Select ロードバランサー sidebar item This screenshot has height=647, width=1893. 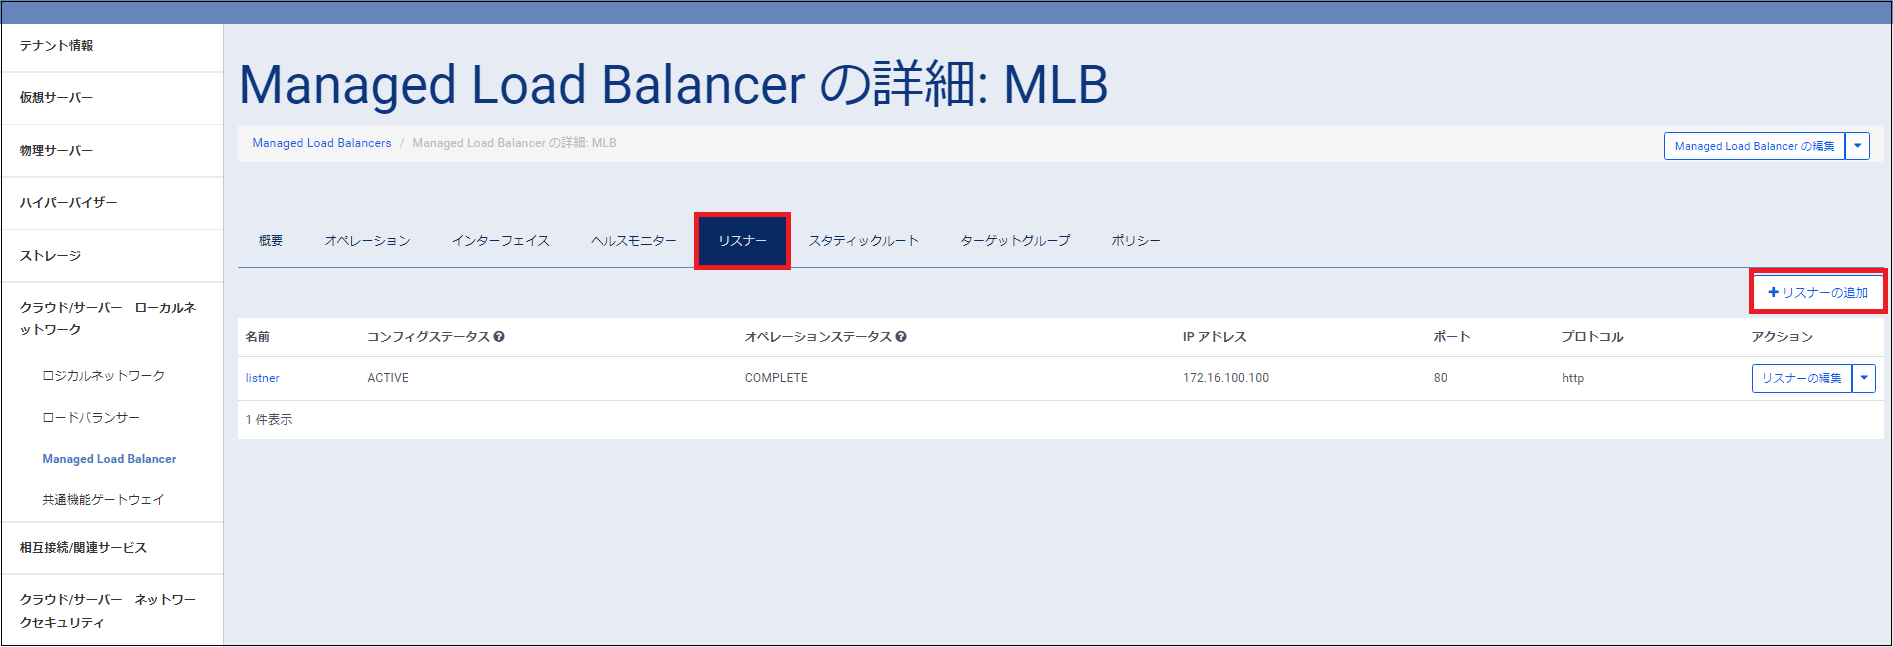click(91, 418)
